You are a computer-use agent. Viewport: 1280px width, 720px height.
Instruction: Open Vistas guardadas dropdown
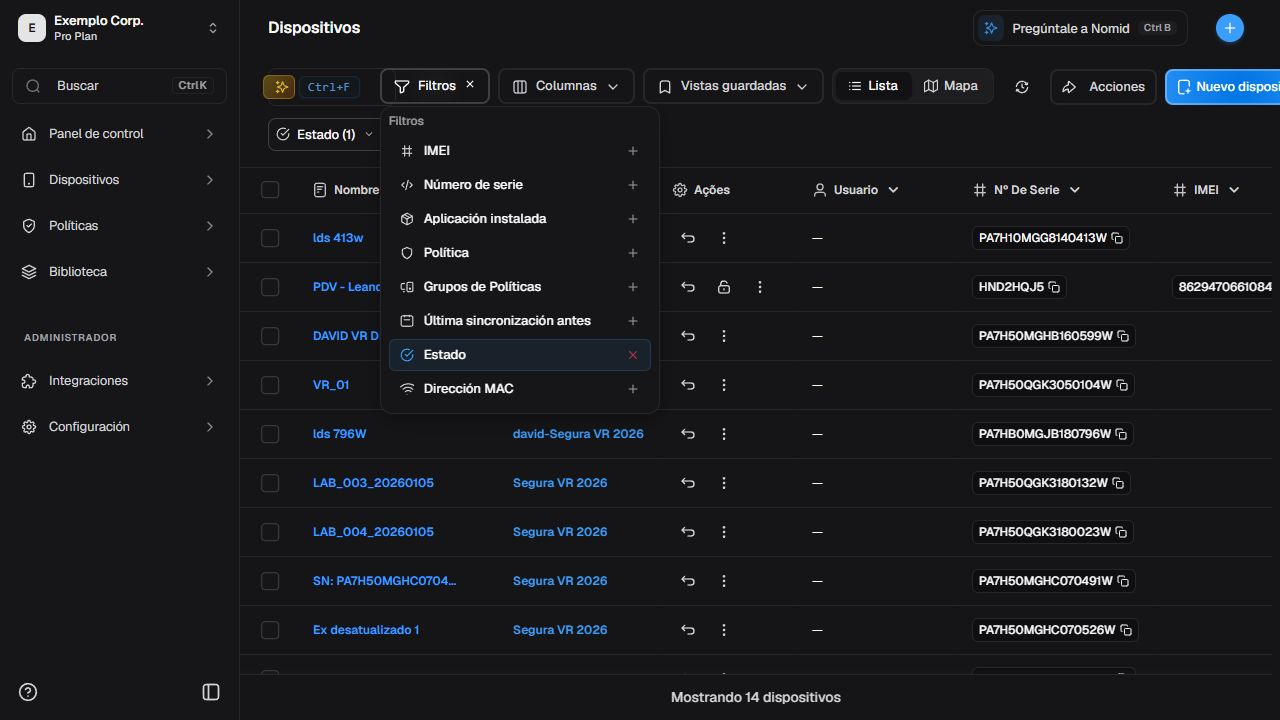[x=733, y=87]
